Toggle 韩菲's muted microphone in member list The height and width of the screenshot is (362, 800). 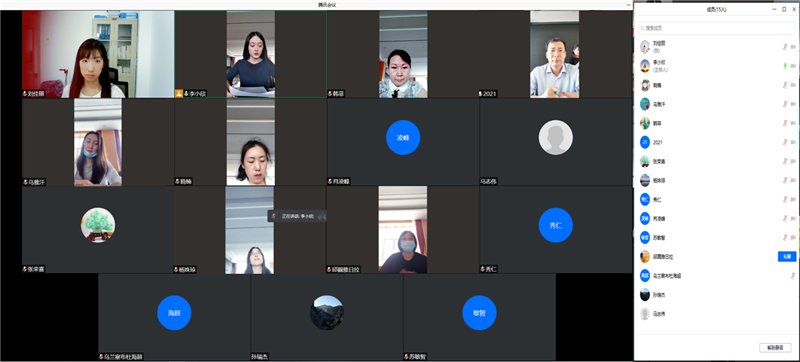coord(786,123)
